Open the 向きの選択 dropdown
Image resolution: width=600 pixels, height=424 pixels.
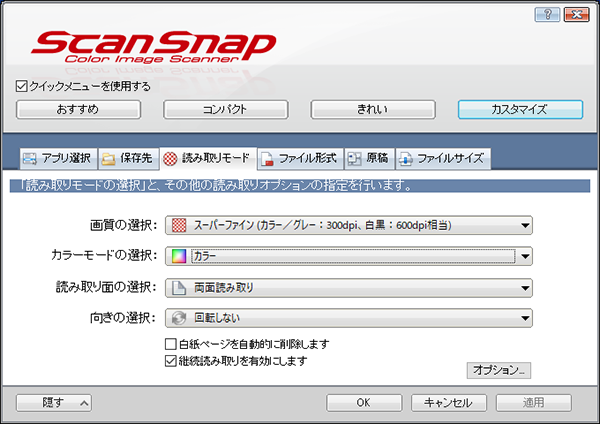[x=524, y=319]
